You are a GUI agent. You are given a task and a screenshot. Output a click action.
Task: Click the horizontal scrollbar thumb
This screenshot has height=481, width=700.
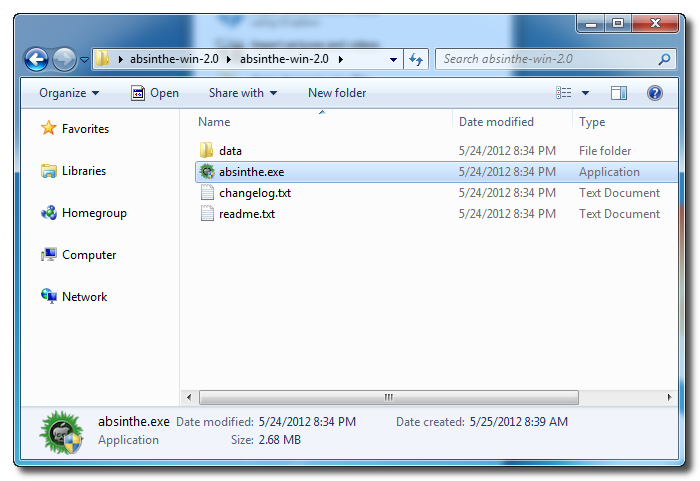[x=389, y=397]
